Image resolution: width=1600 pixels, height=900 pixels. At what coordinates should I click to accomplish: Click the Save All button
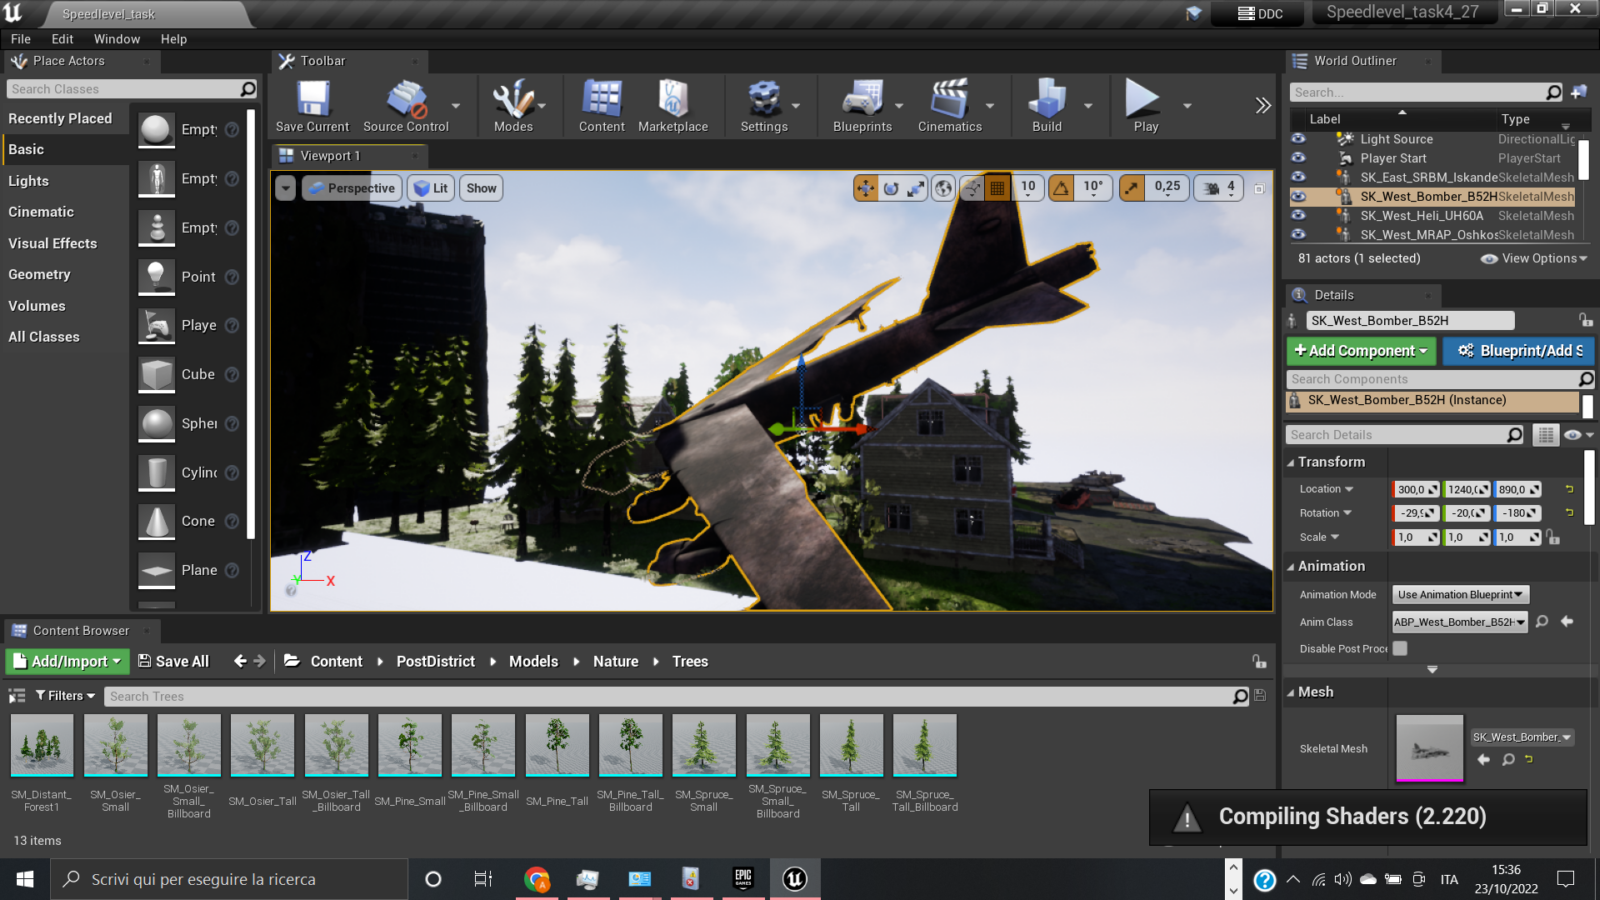173,661
